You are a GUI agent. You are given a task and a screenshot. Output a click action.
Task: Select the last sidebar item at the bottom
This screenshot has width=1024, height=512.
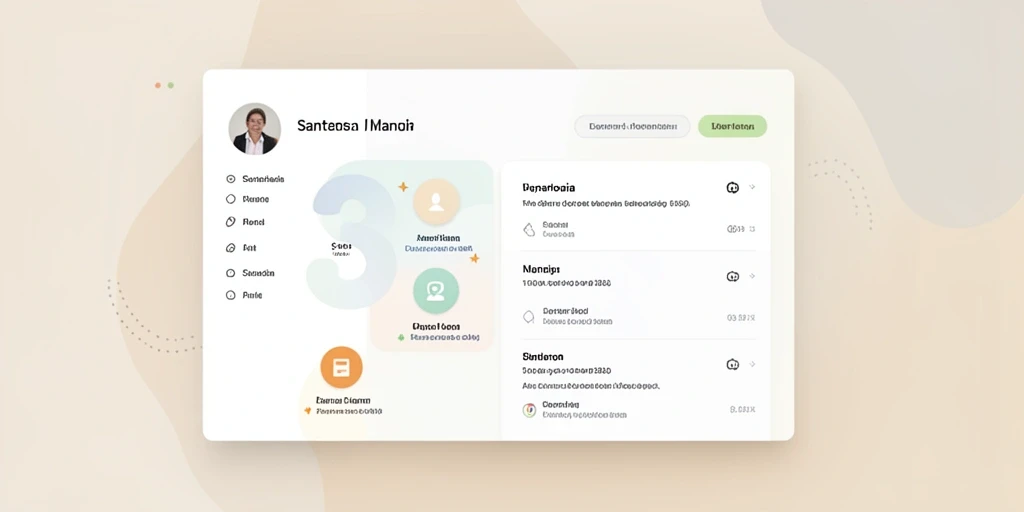pyautogui.click(x=244, y=295)
